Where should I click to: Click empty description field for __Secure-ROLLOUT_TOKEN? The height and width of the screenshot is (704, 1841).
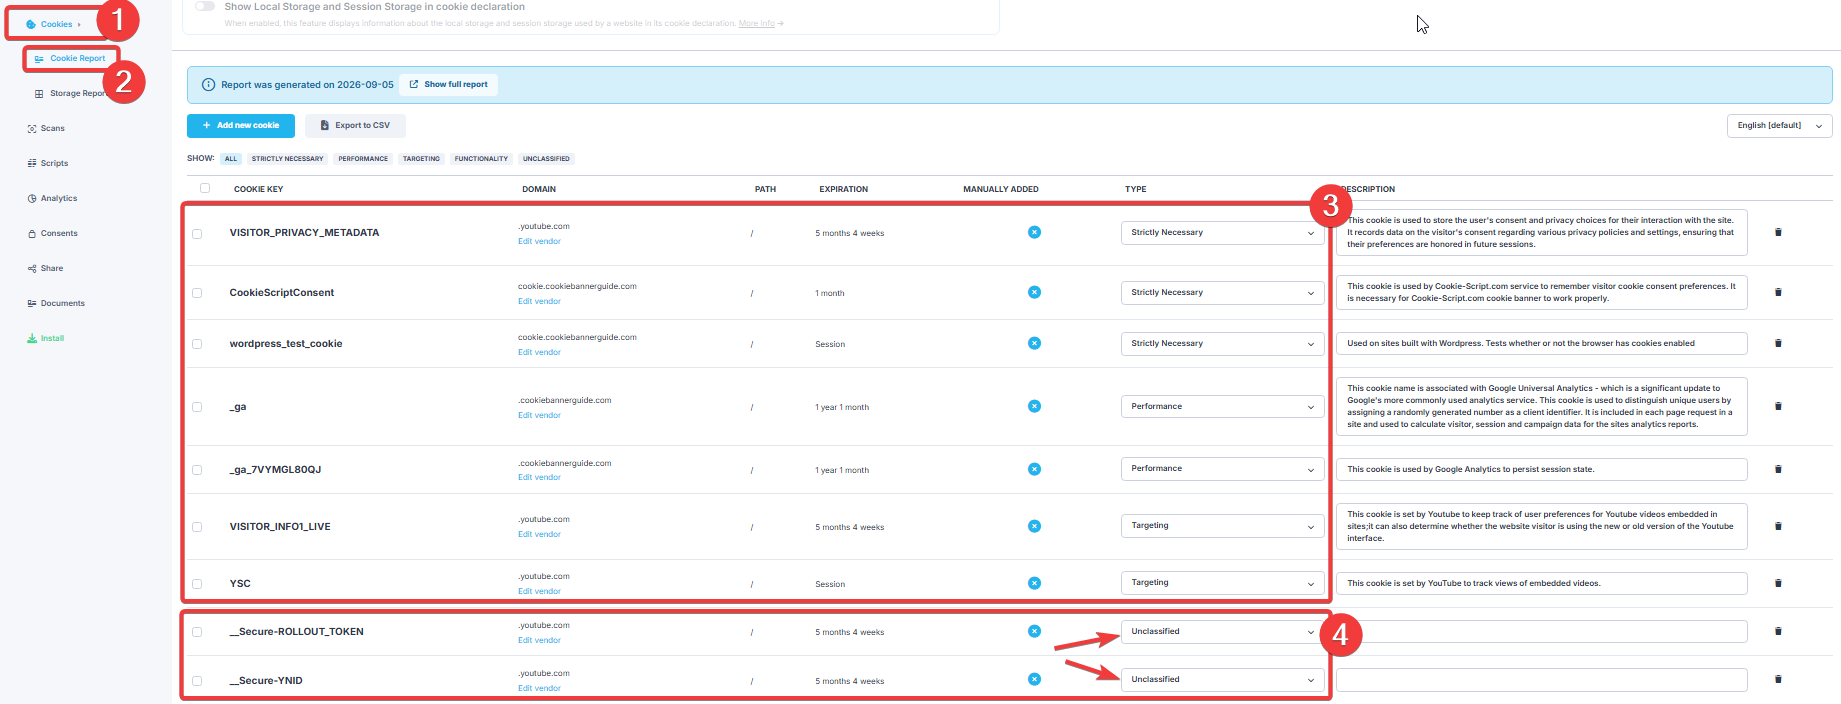point(1542,632)
